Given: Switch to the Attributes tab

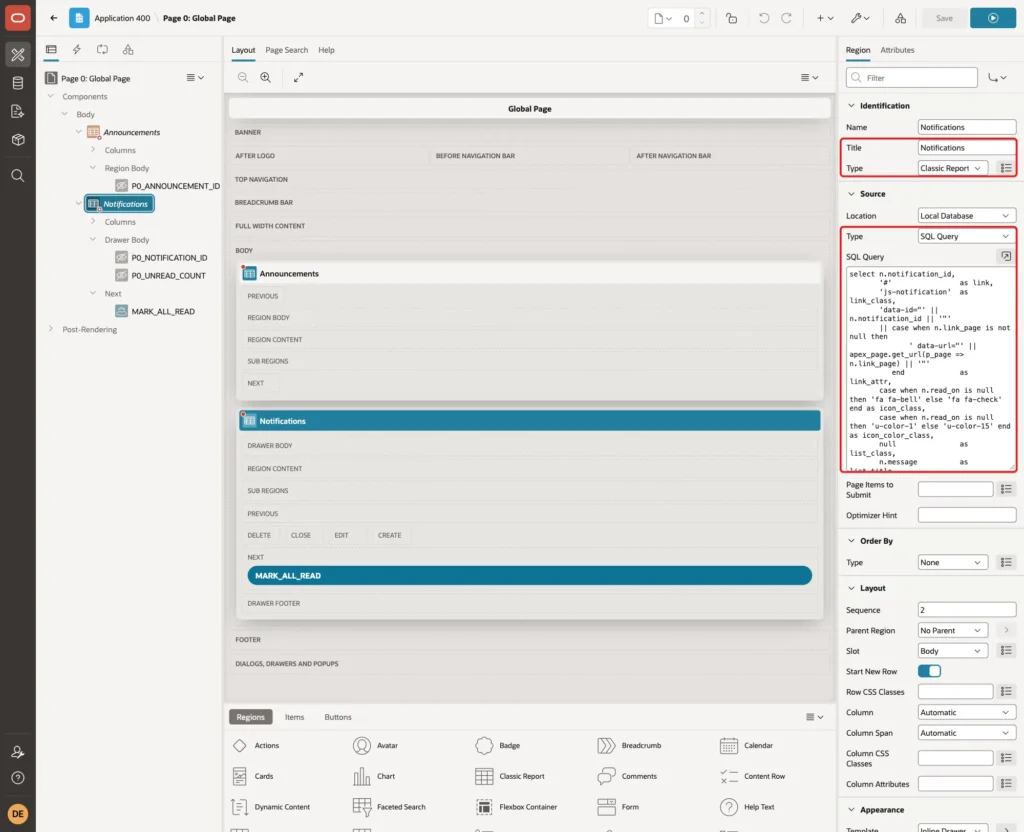Looking at the screenshot, I should click(897, 50).
